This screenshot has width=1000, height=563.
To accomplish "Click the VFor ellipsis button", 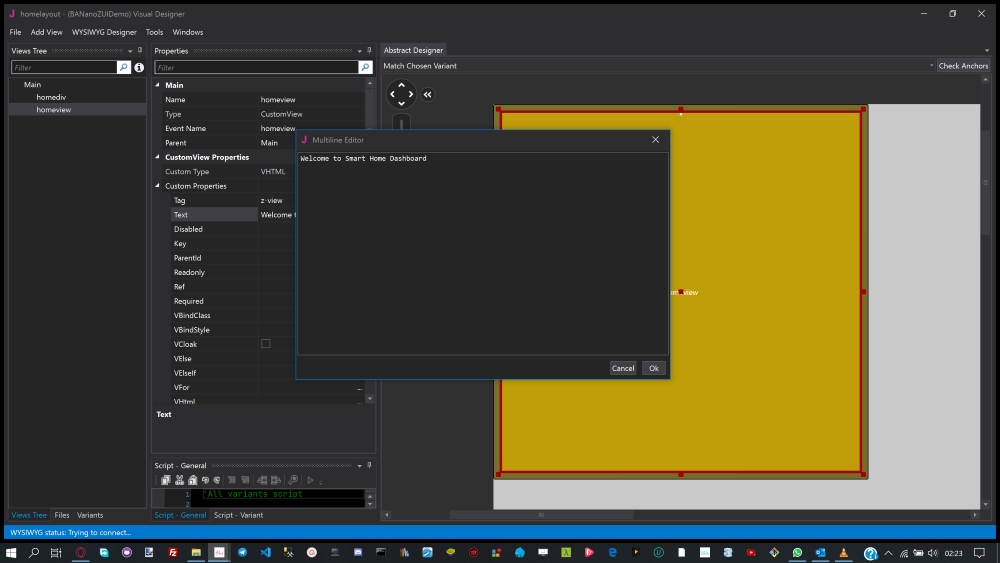I will (360, 388).
